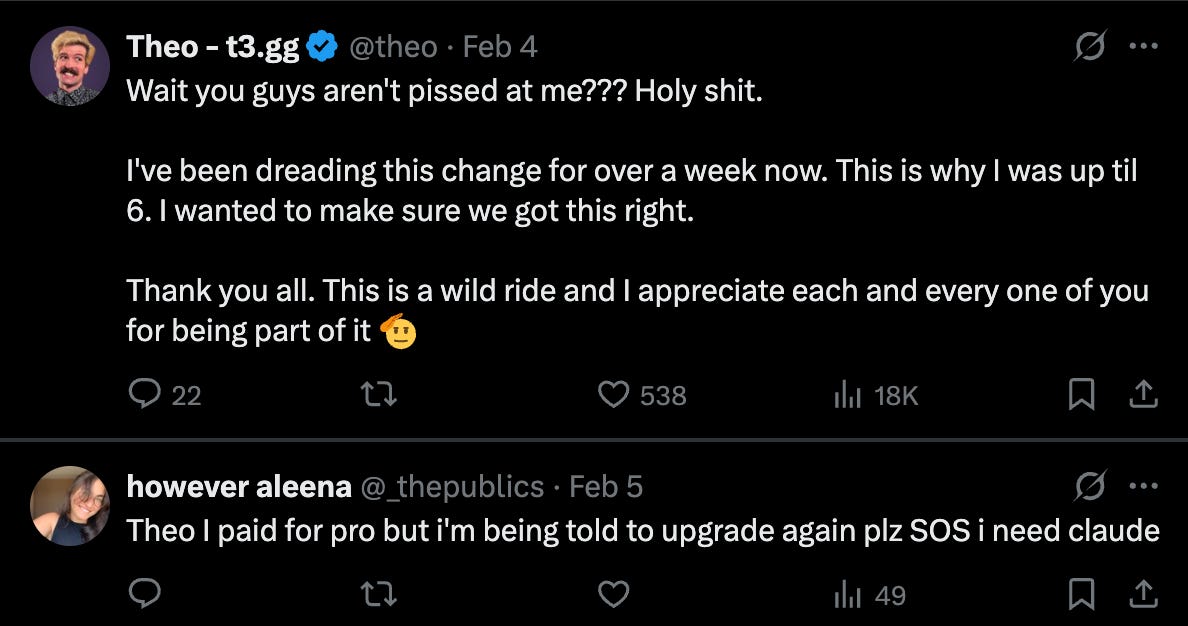The width and height of the screenshot is (1188, 626).
Task: View analytics showing 49 views
Action: click(x=848, y=595)
